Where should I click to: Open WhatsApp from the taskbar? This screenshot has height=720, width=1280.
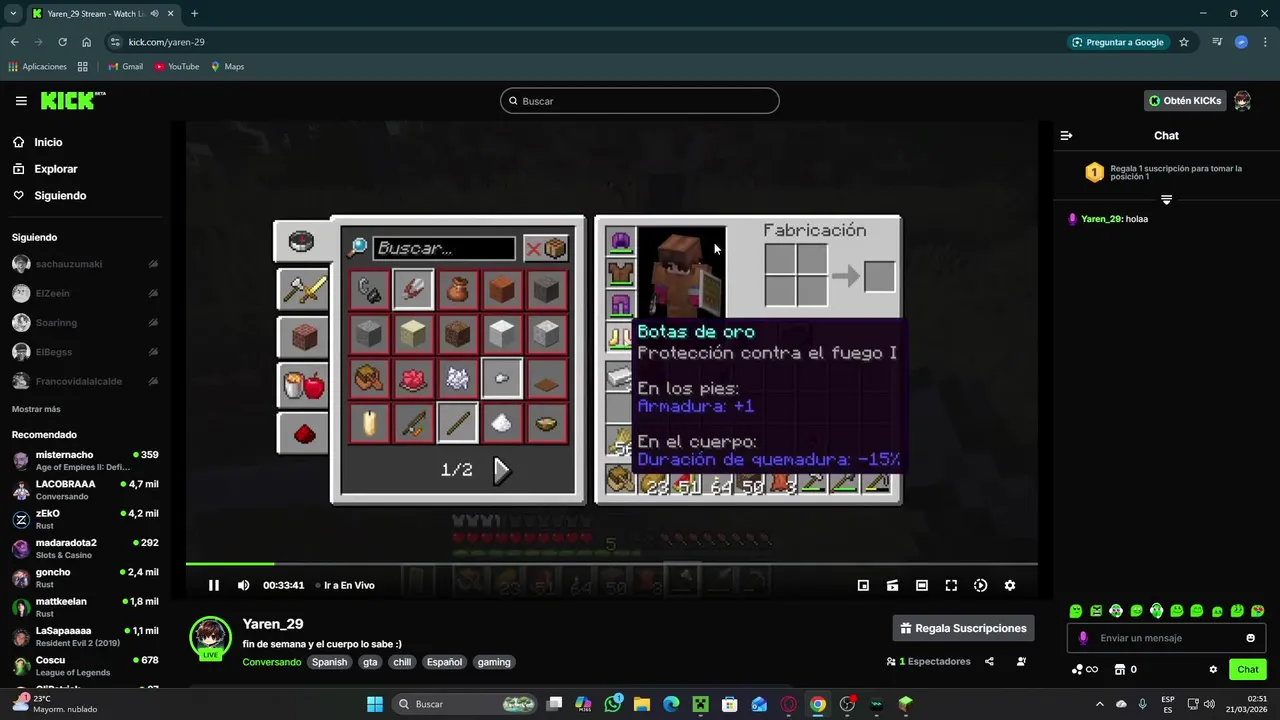(x=613, y=704)
